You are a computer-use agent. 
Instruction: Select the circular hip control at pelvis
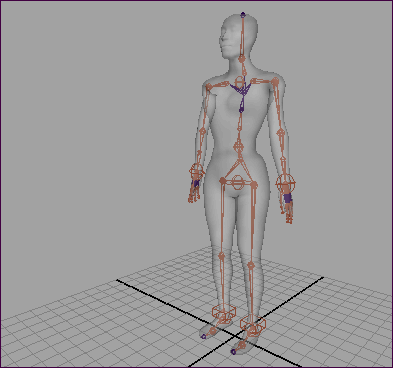click(237, 183)
